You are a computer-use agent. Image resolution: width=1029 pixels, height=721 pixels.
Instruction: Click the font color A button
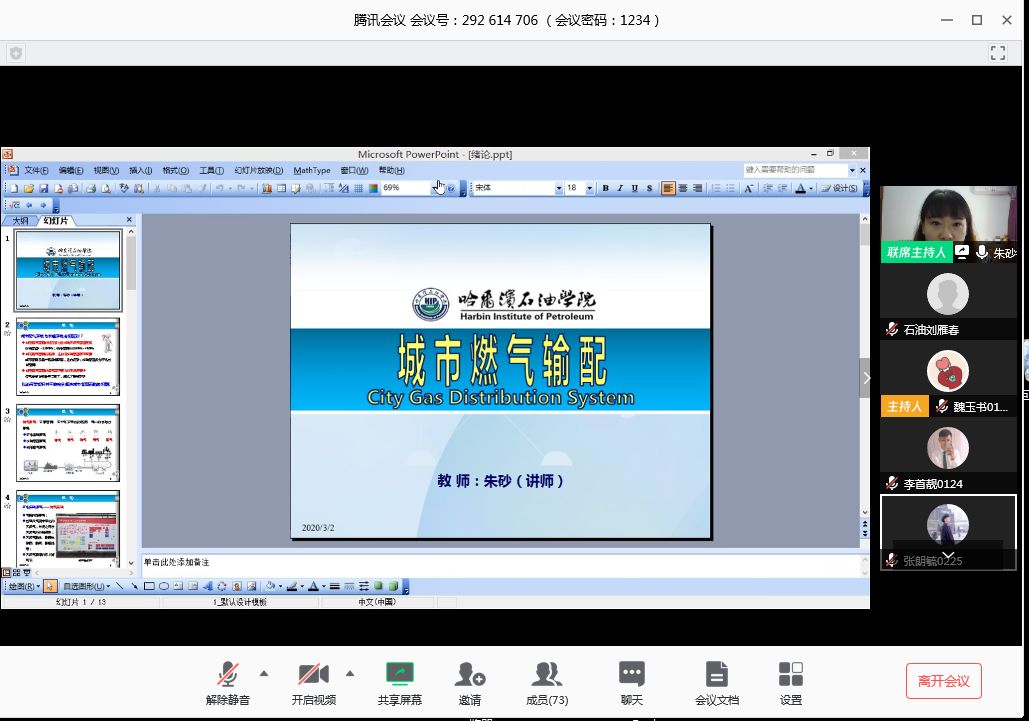pos(800,188)
